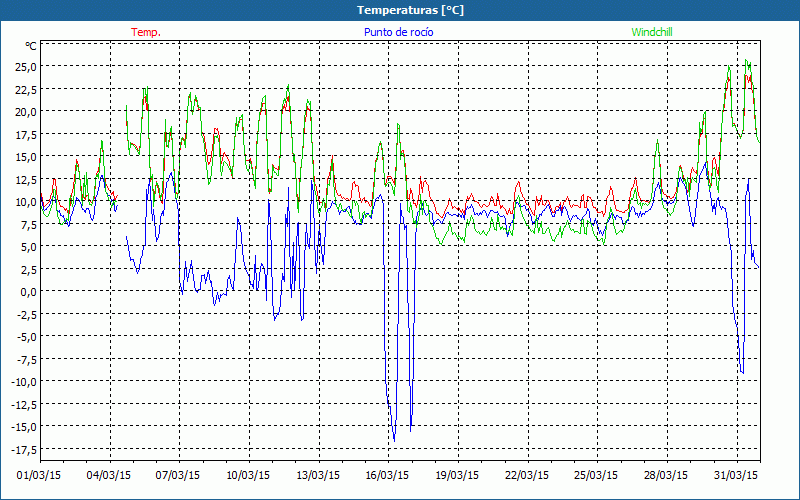Click the 07/03/15 date label
Screen dimensions: 800x500
point(178,476)
